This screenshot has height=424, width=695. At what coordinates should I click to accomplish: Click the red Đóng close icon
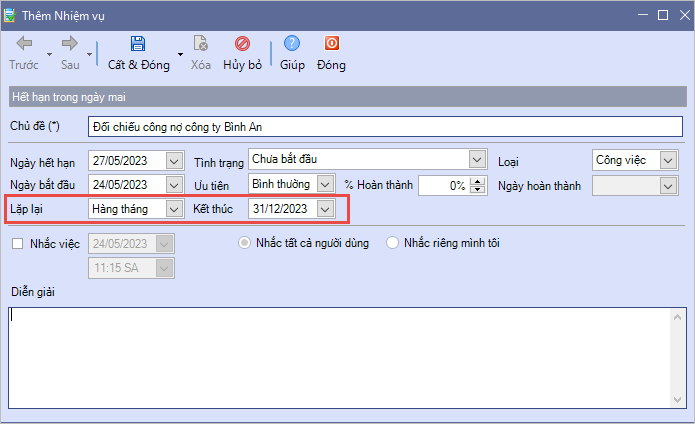pos(331,44)
